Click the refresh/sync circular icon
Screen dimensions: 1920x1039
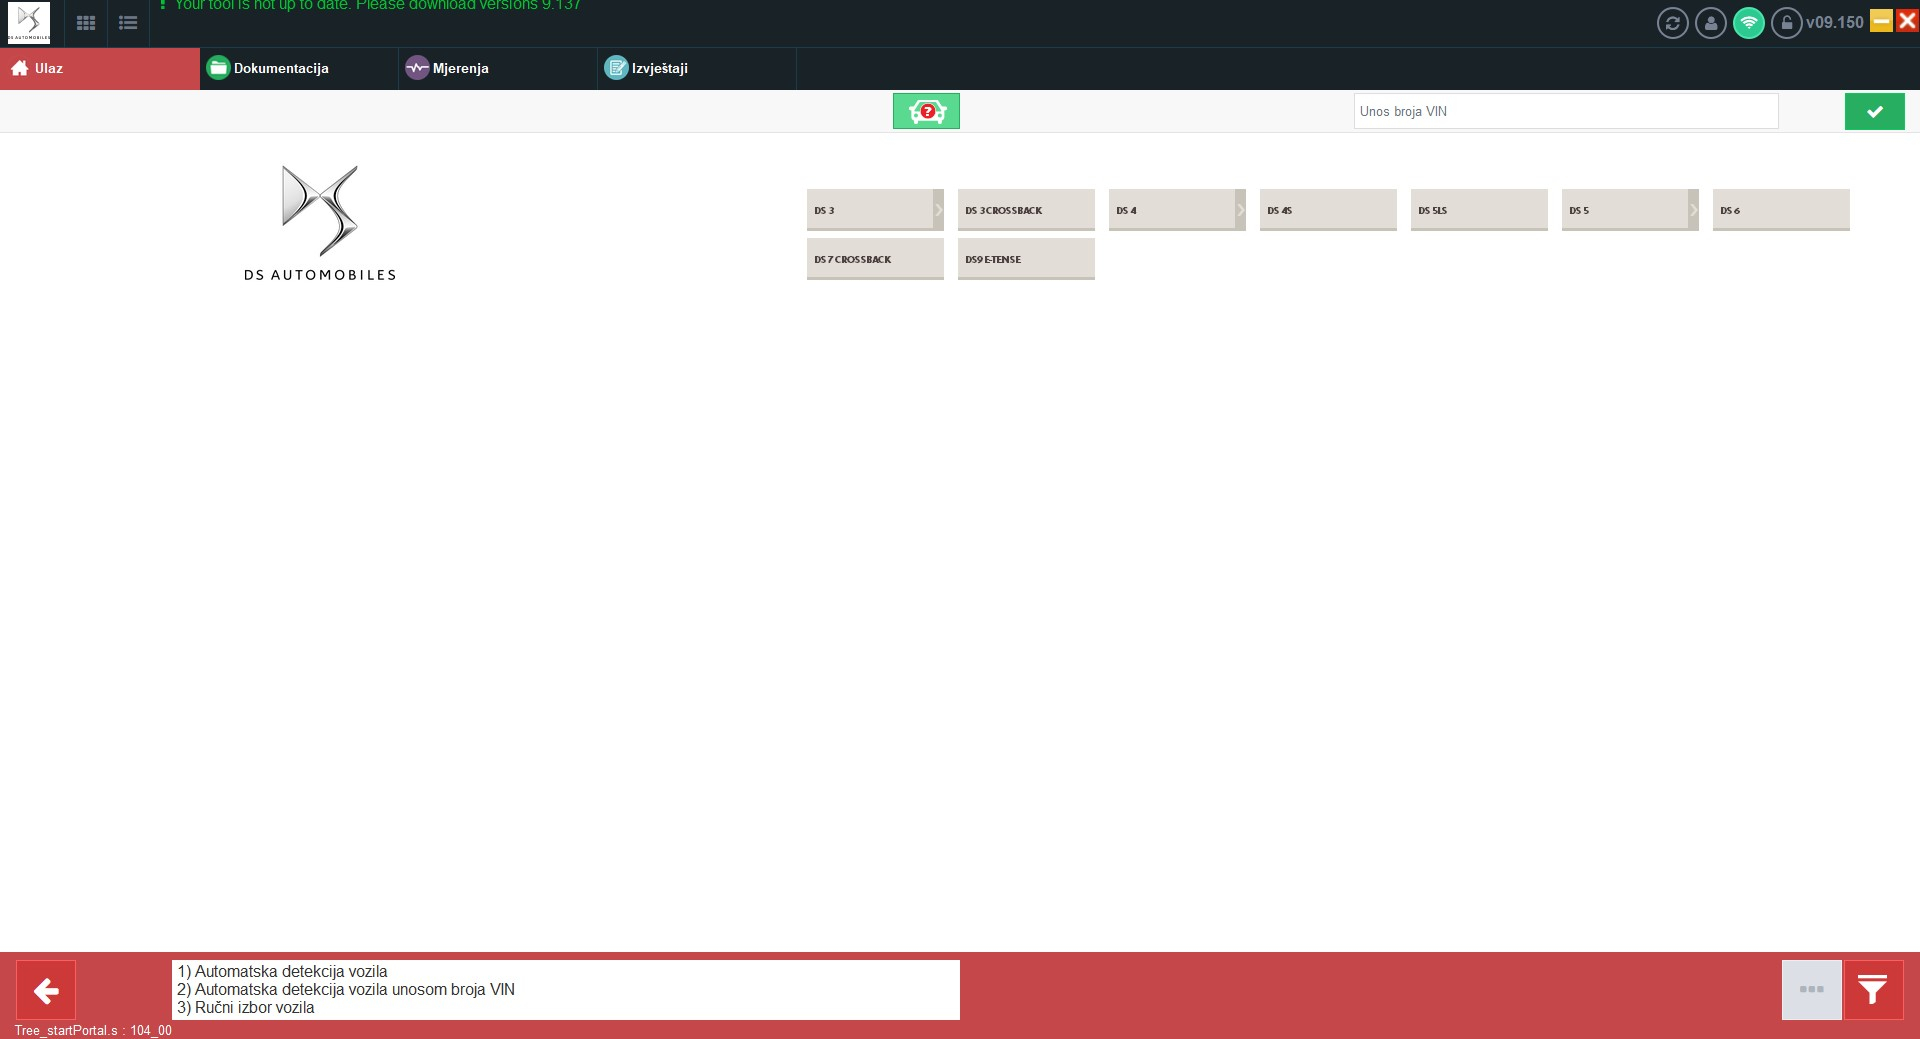tap(1672, 23)
